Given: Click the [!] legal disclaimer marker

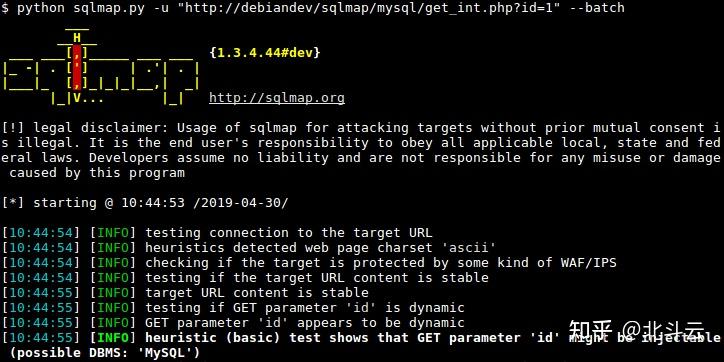Looking at the screenshot, I should (14, 128).
